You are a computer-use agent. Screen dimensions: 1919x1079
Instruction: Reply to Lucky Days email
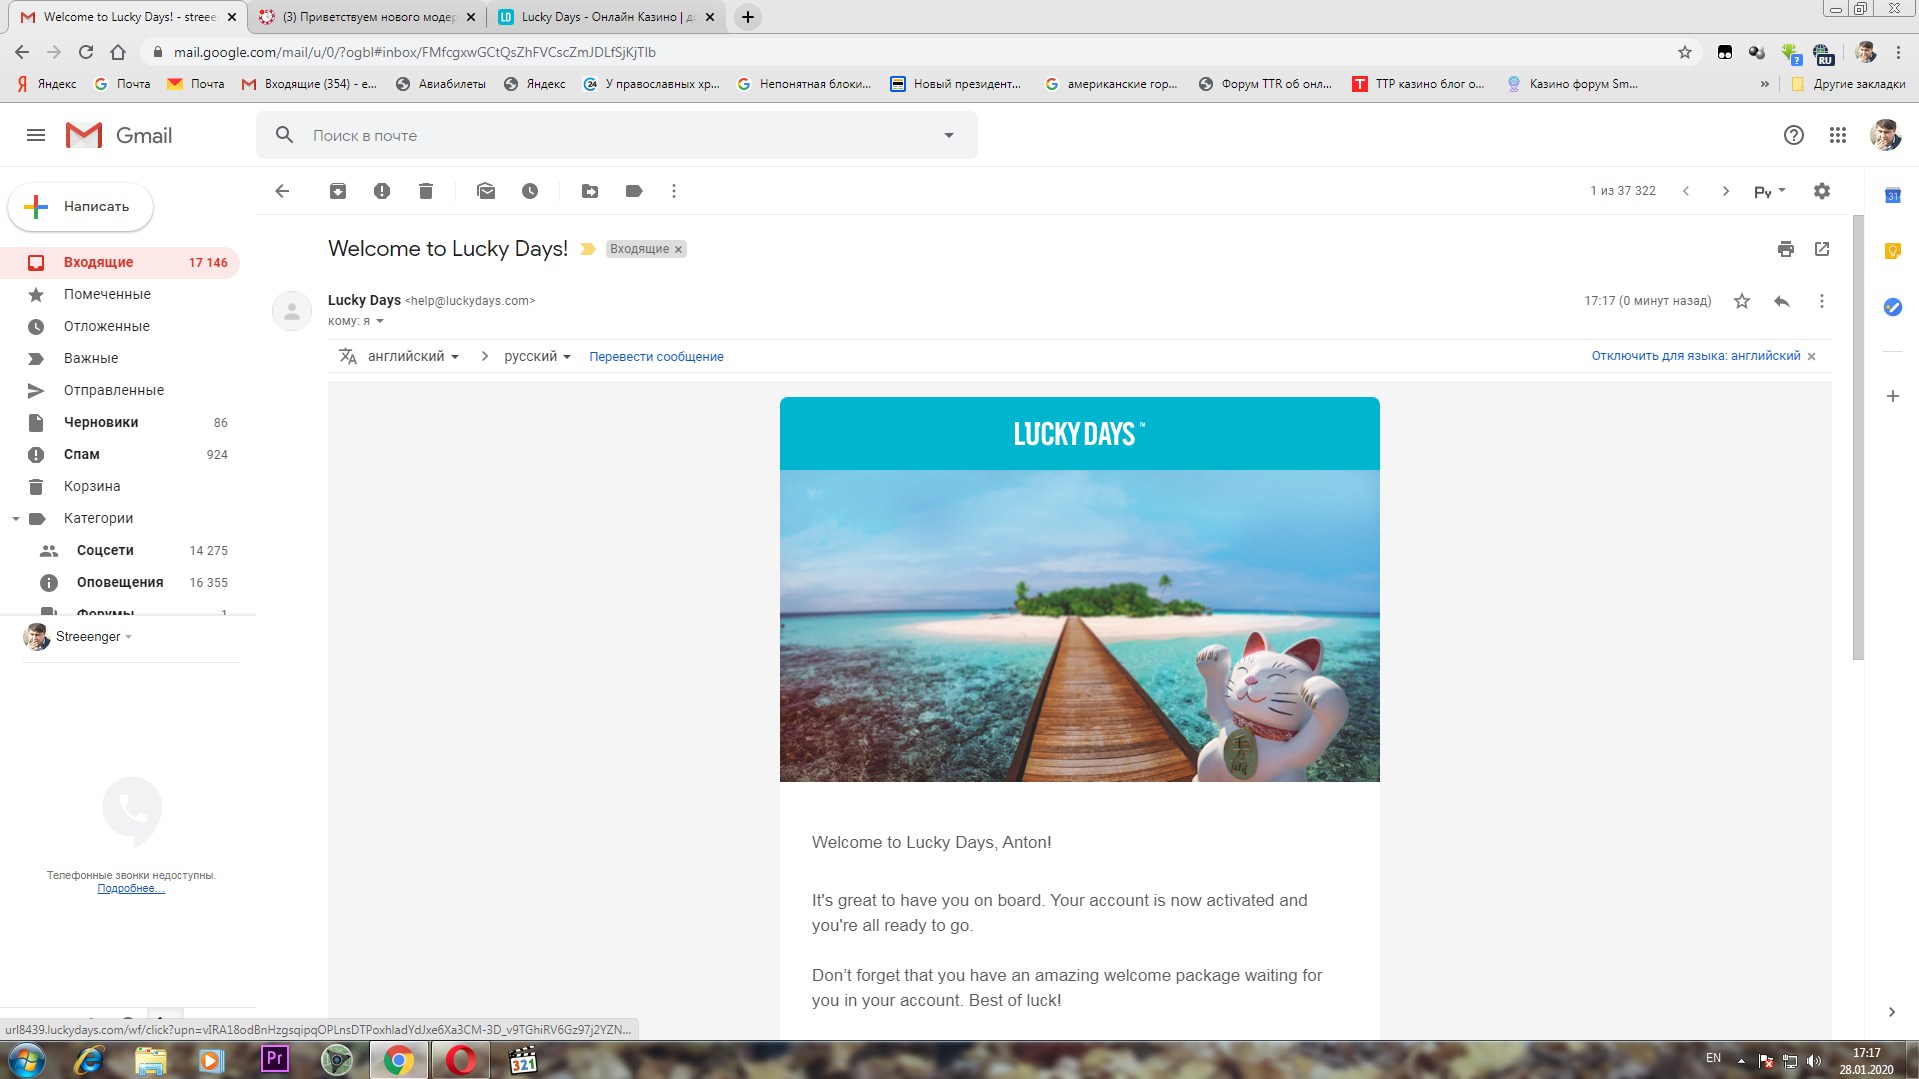[x=1782, y=301]
